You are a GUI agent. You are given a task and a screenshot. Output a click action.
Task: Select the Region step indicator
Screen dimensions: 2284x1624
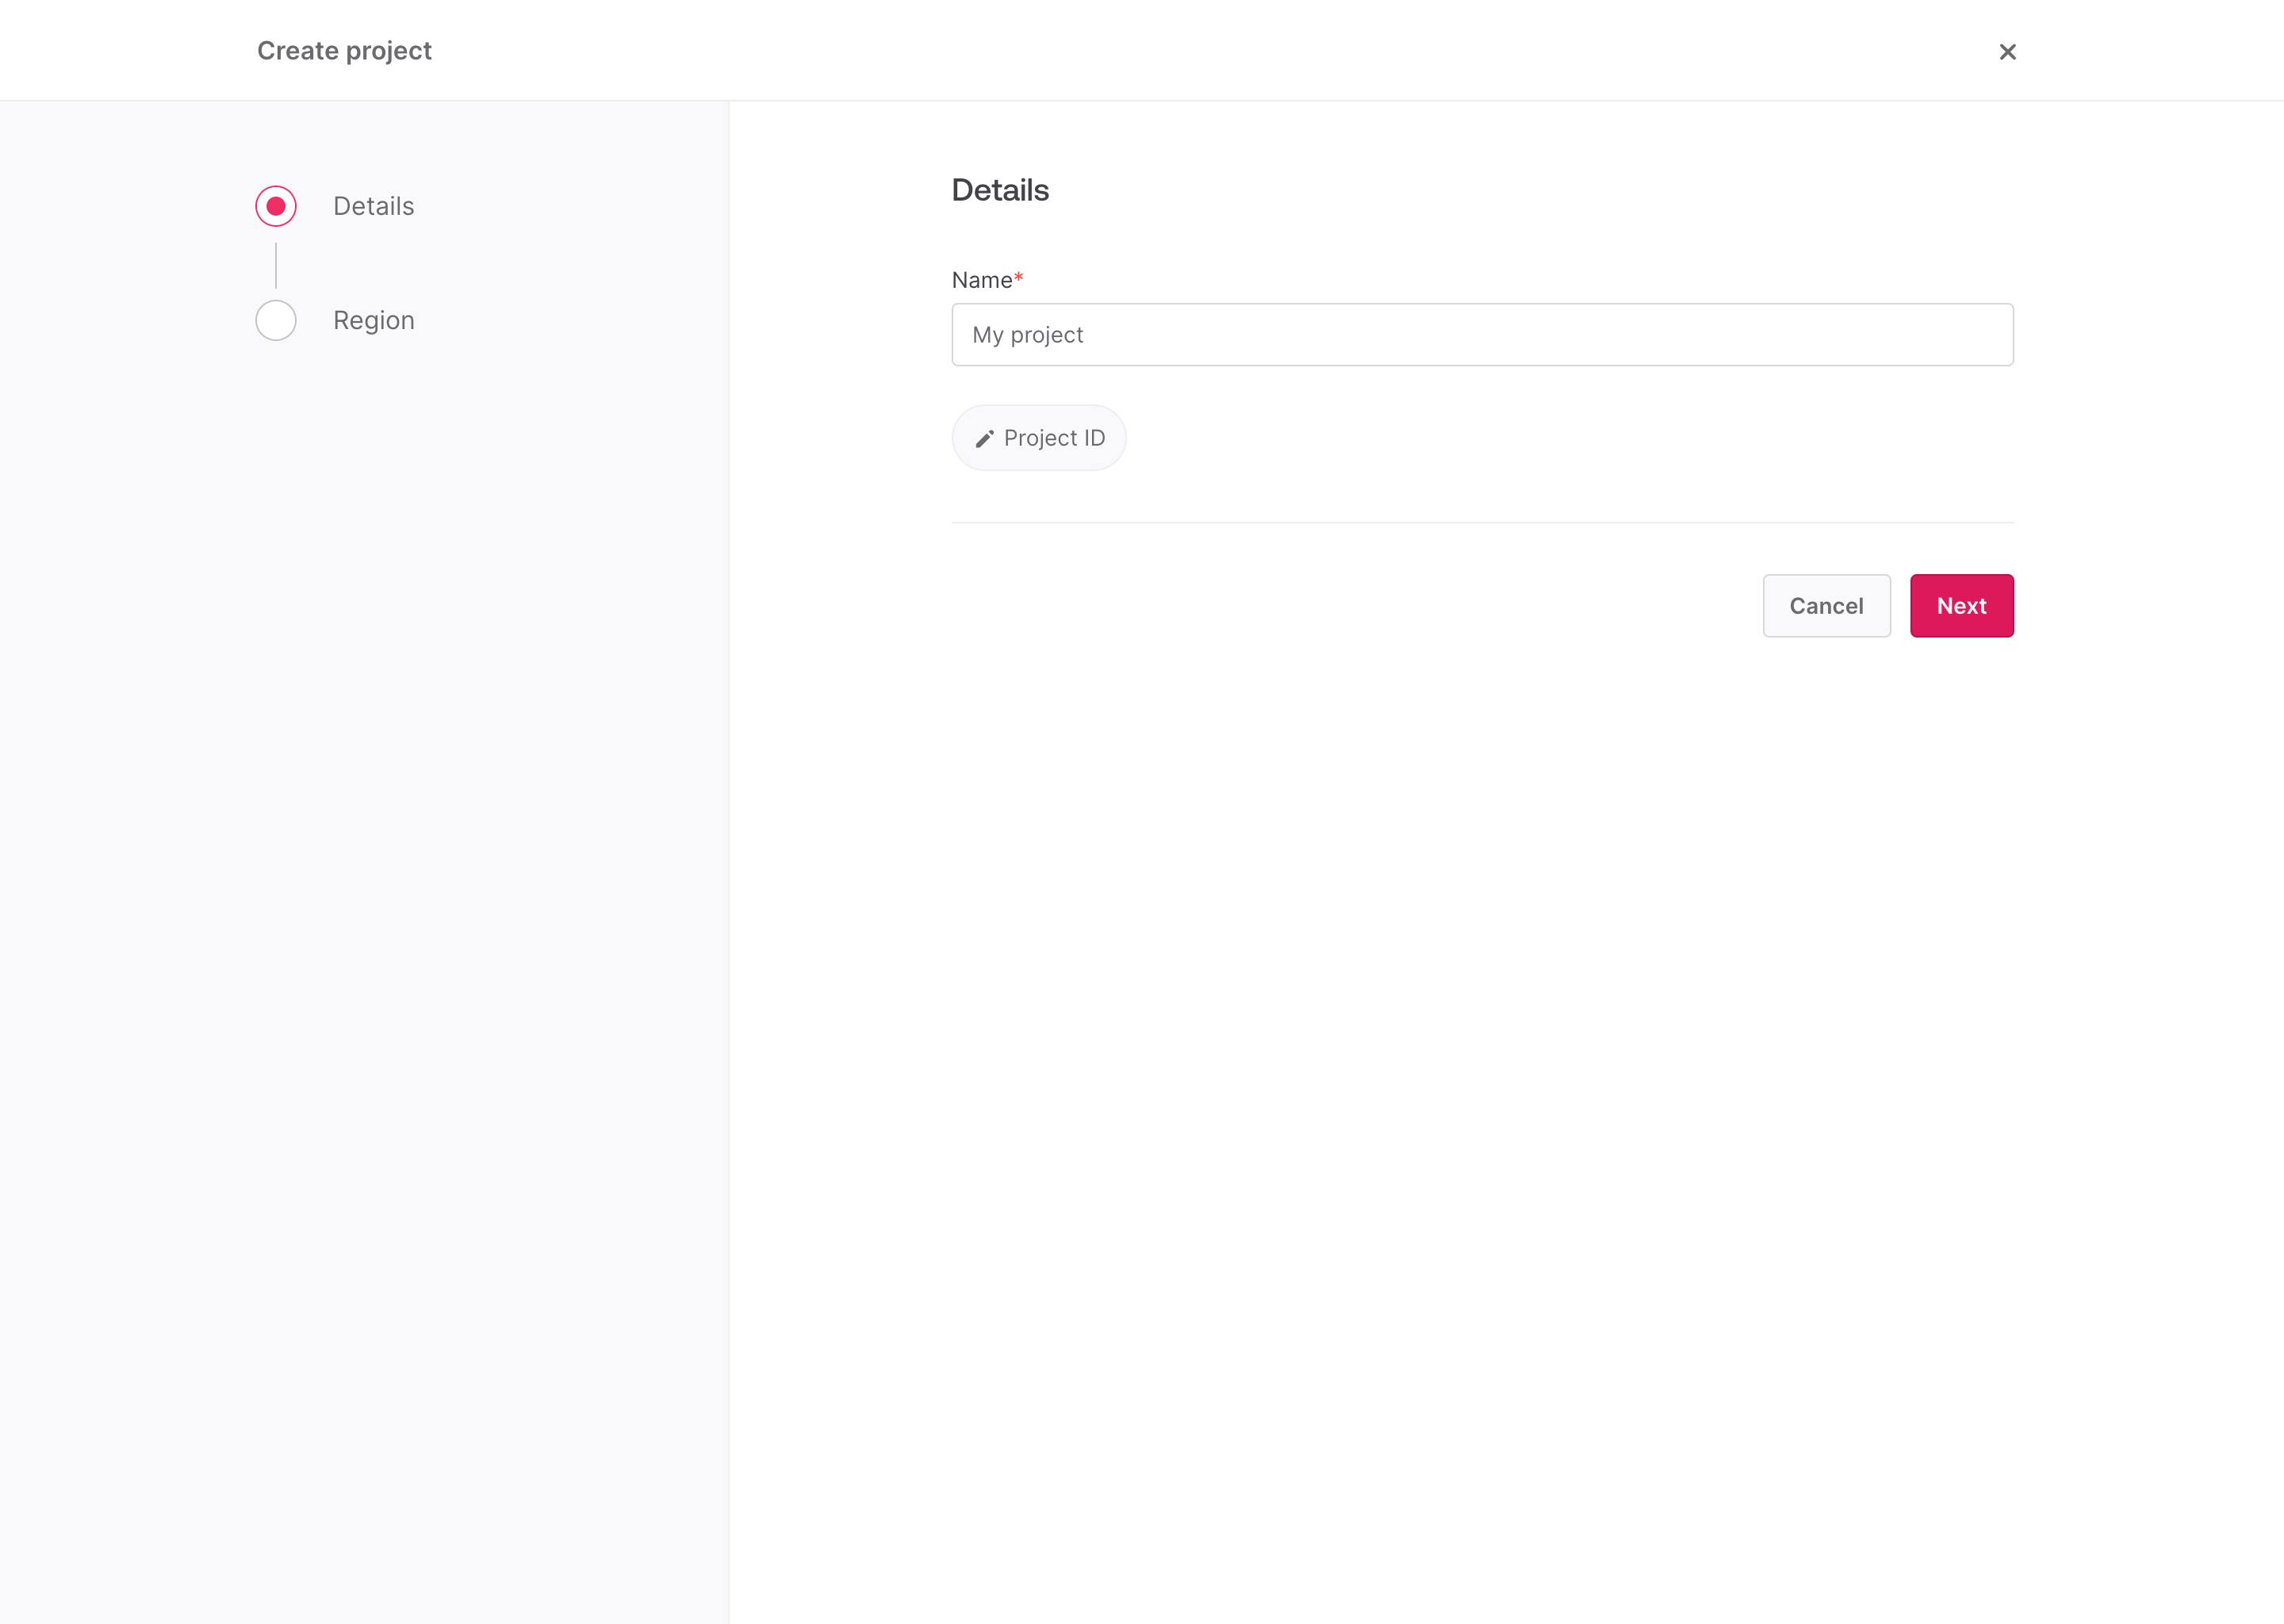coord(276,320)
